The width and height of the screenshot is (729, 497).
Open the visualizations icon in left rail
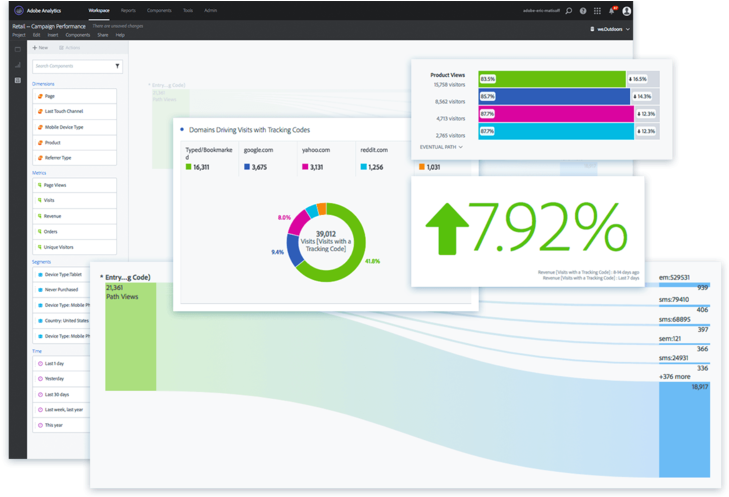coord(18,65)
